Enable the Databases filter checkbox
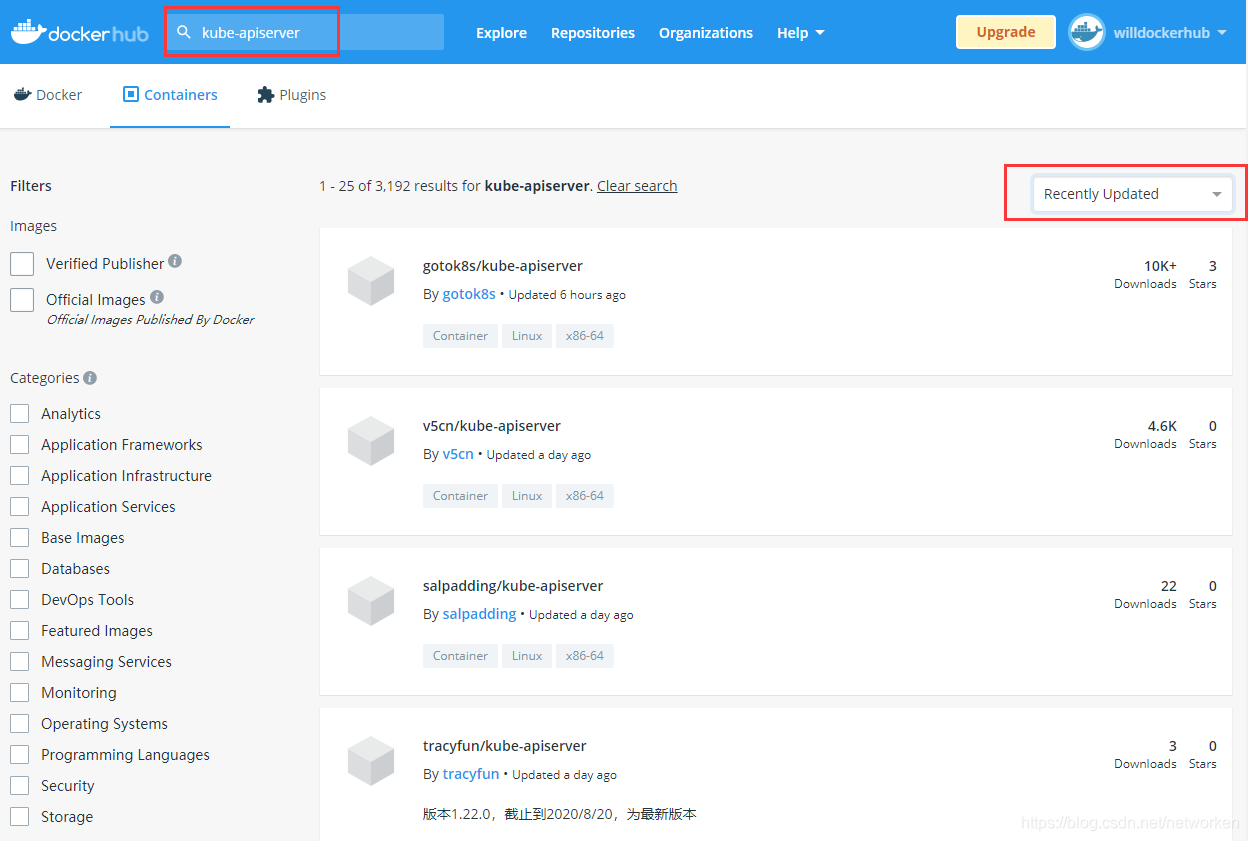The width and height of the screenshot is (1248, 841). 19,569
